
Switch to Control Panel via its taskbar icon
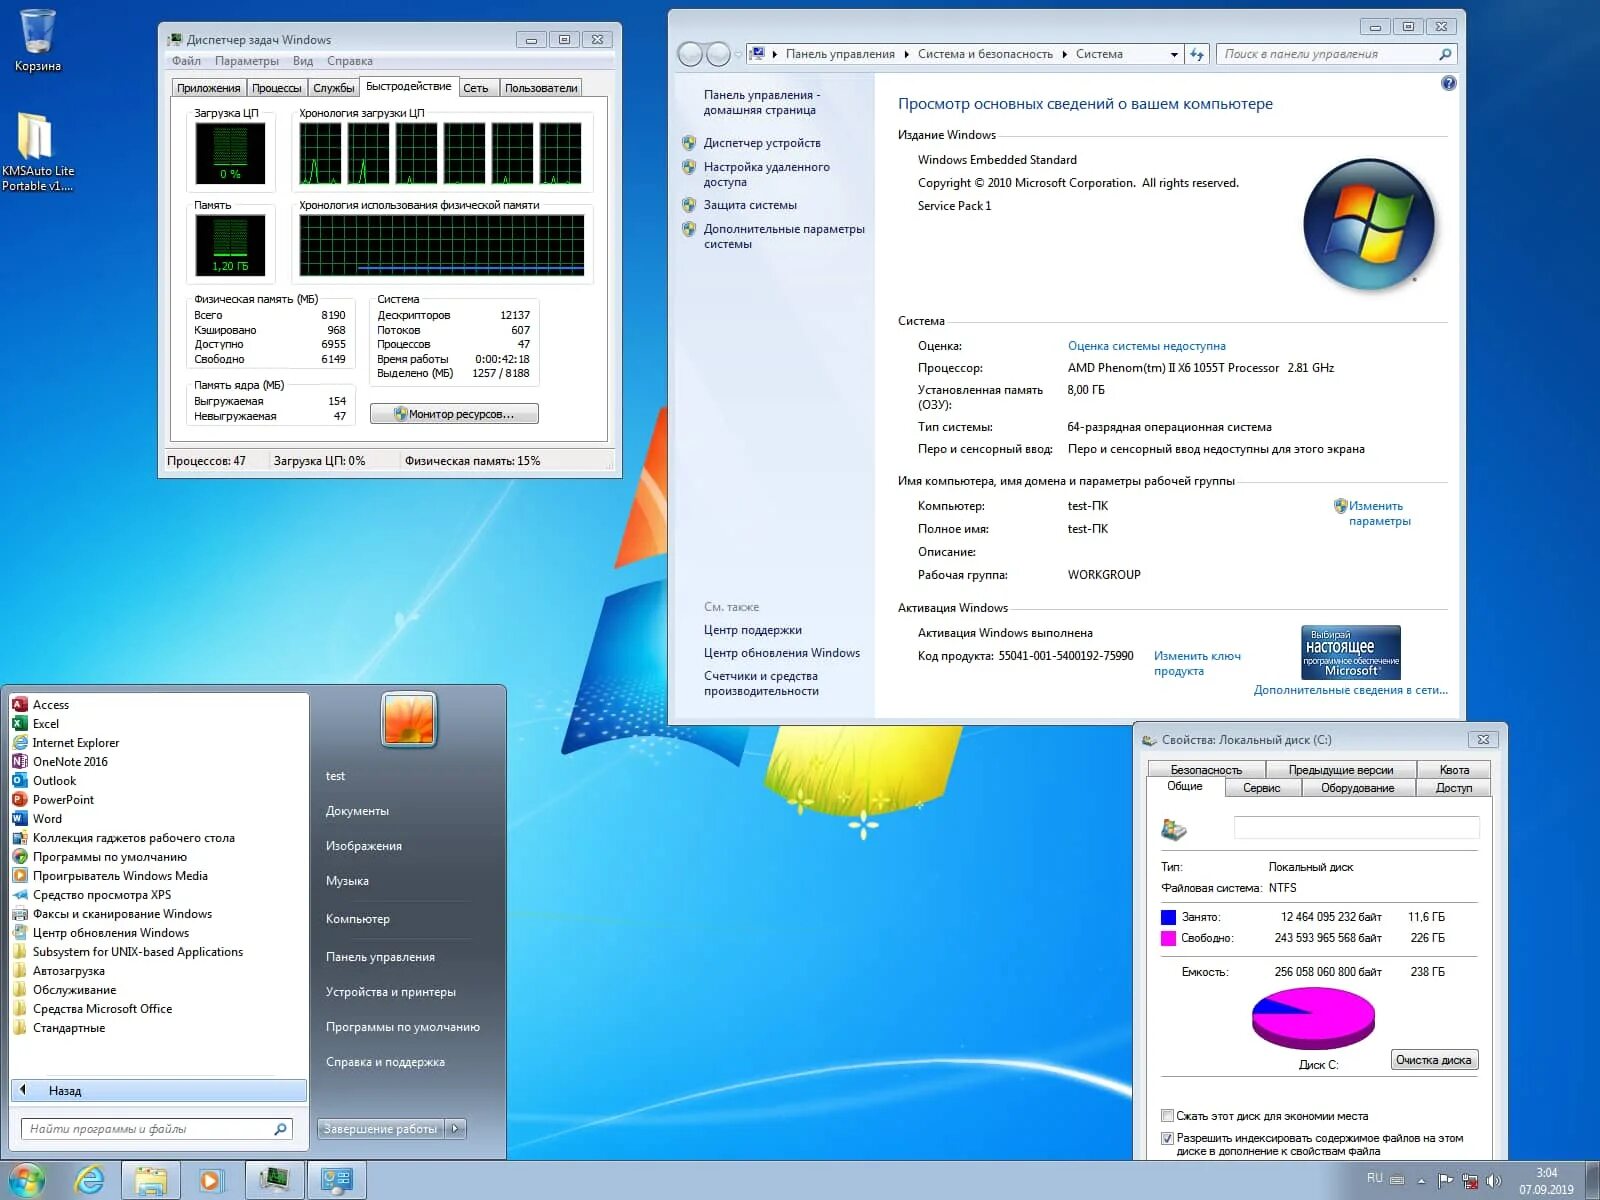tap(336, 1180)
